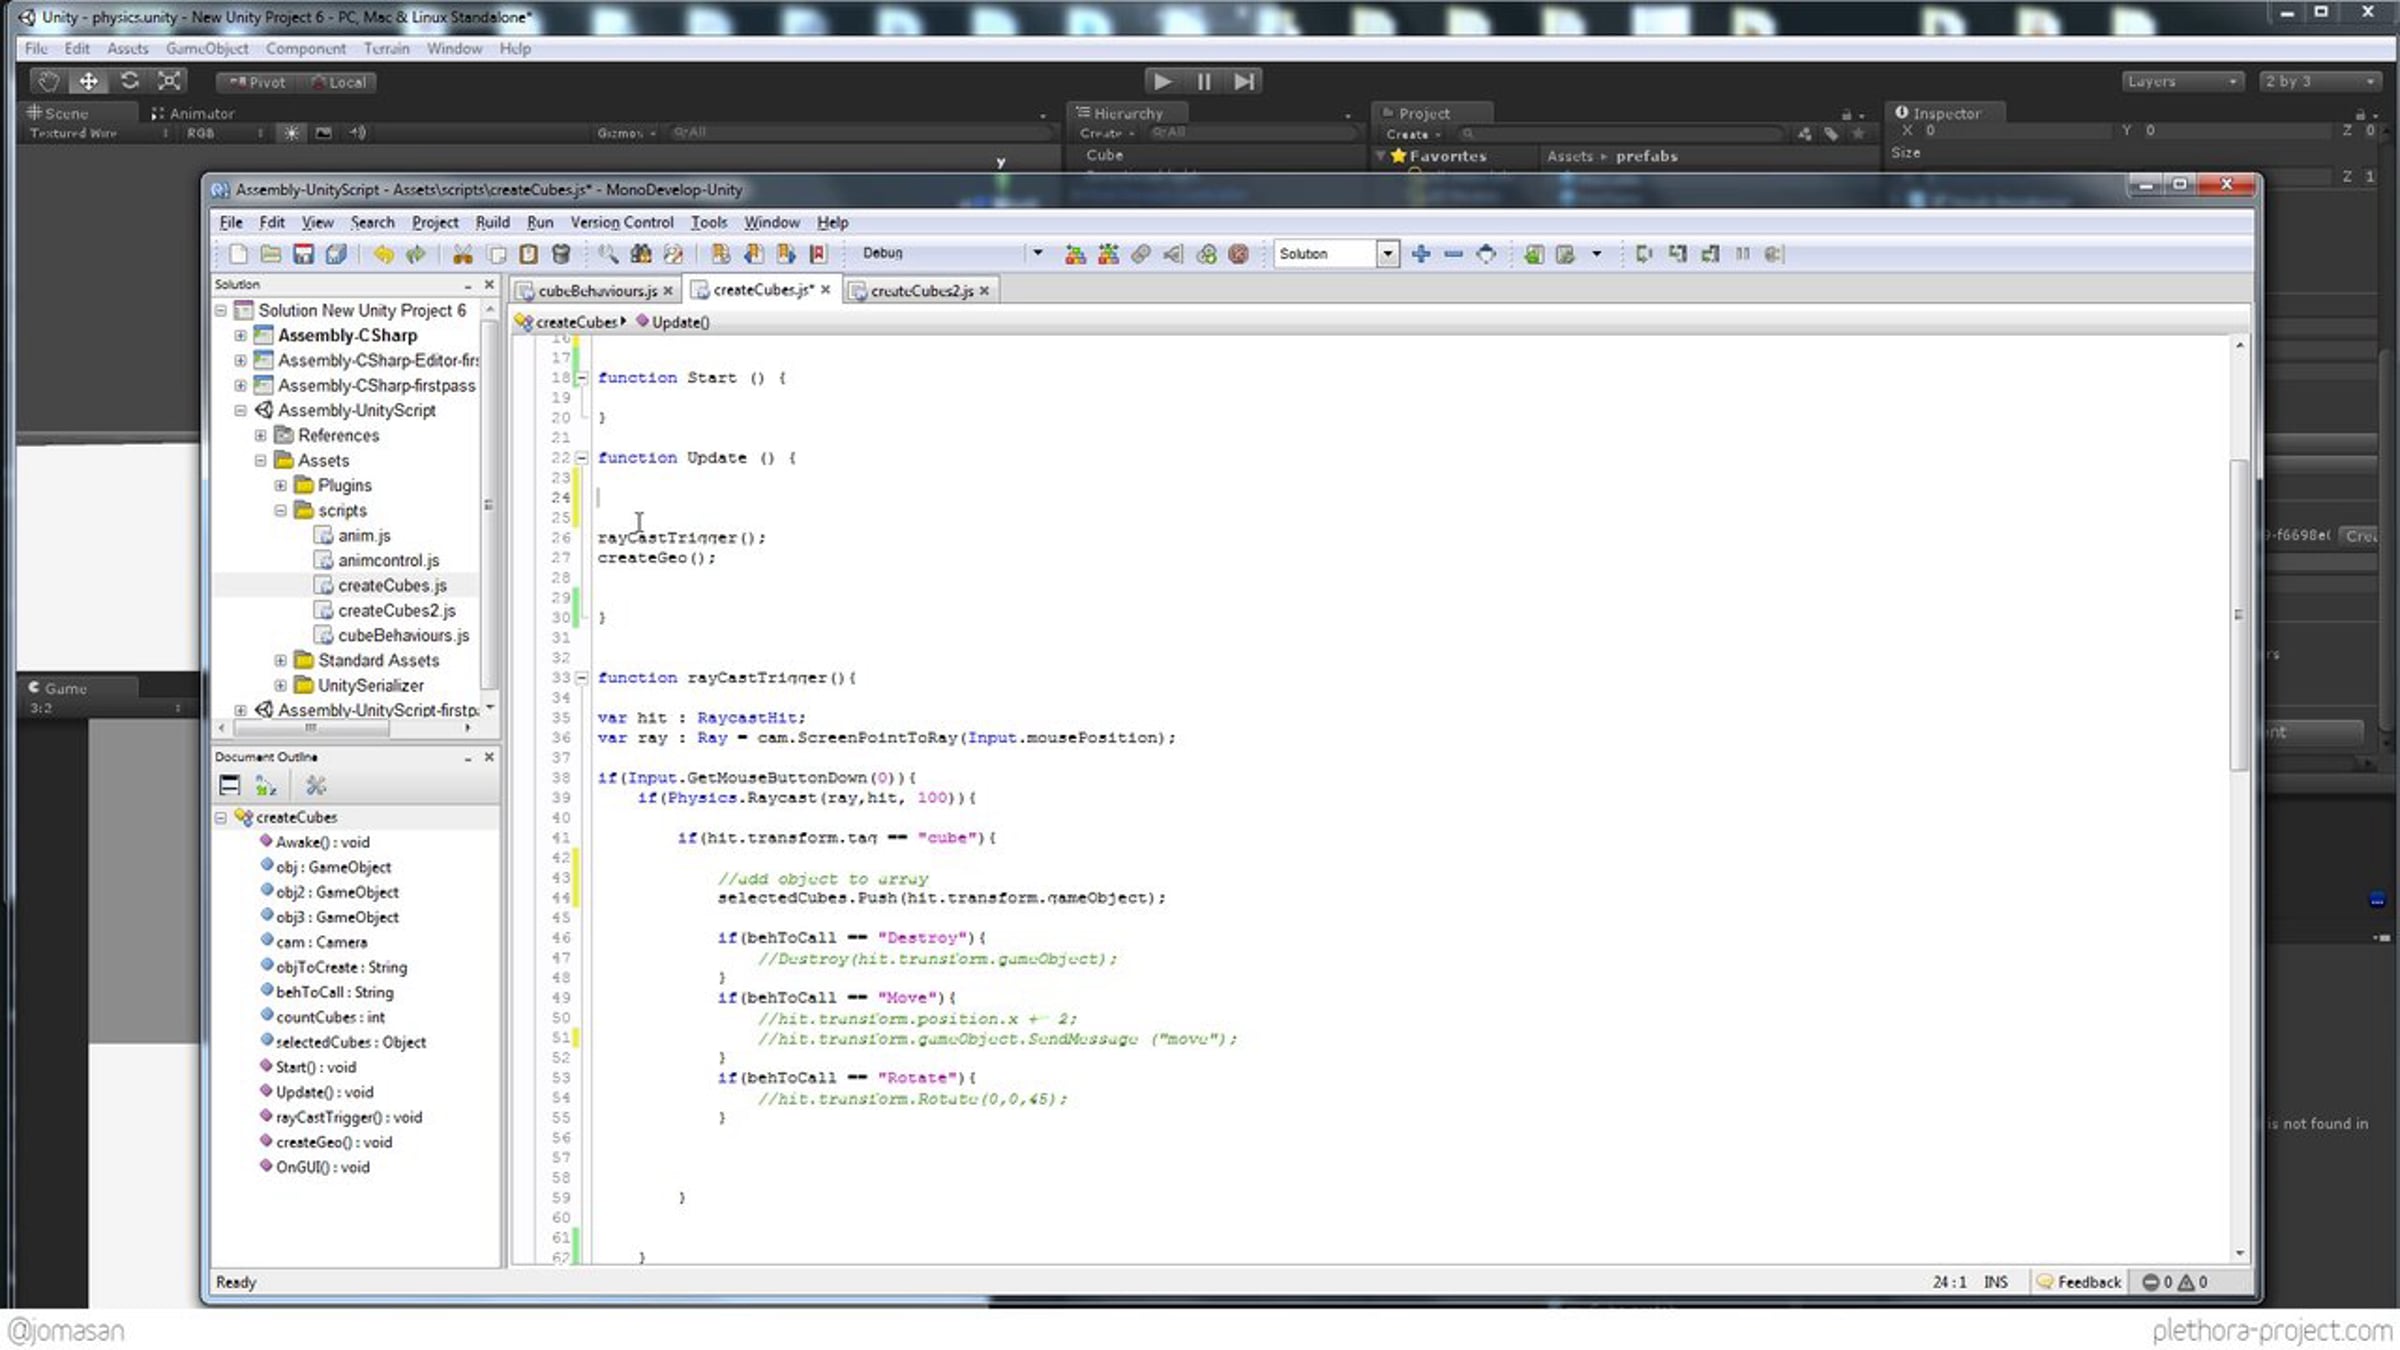Click the New File toolbar icon
2400x1350 pixels.
(x=238, y=254)
